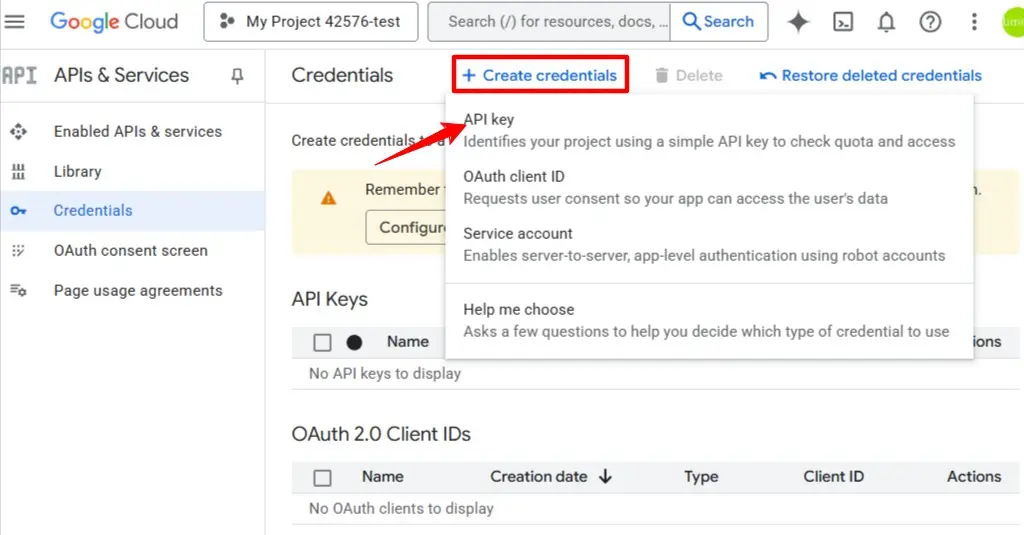The image size is (1024, 535).
Task: Click the sort arrow by Creation date
Action: (605, 476)
